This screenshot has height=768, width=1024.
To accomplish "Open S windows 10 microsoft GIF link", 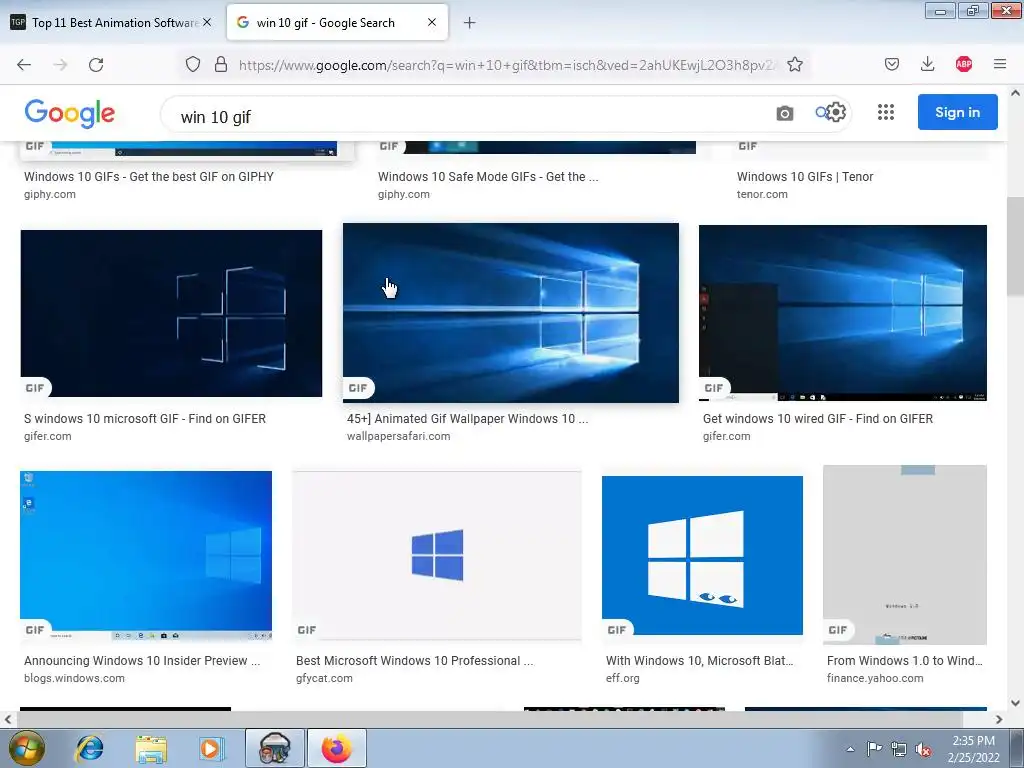I will tap(145, 419).
